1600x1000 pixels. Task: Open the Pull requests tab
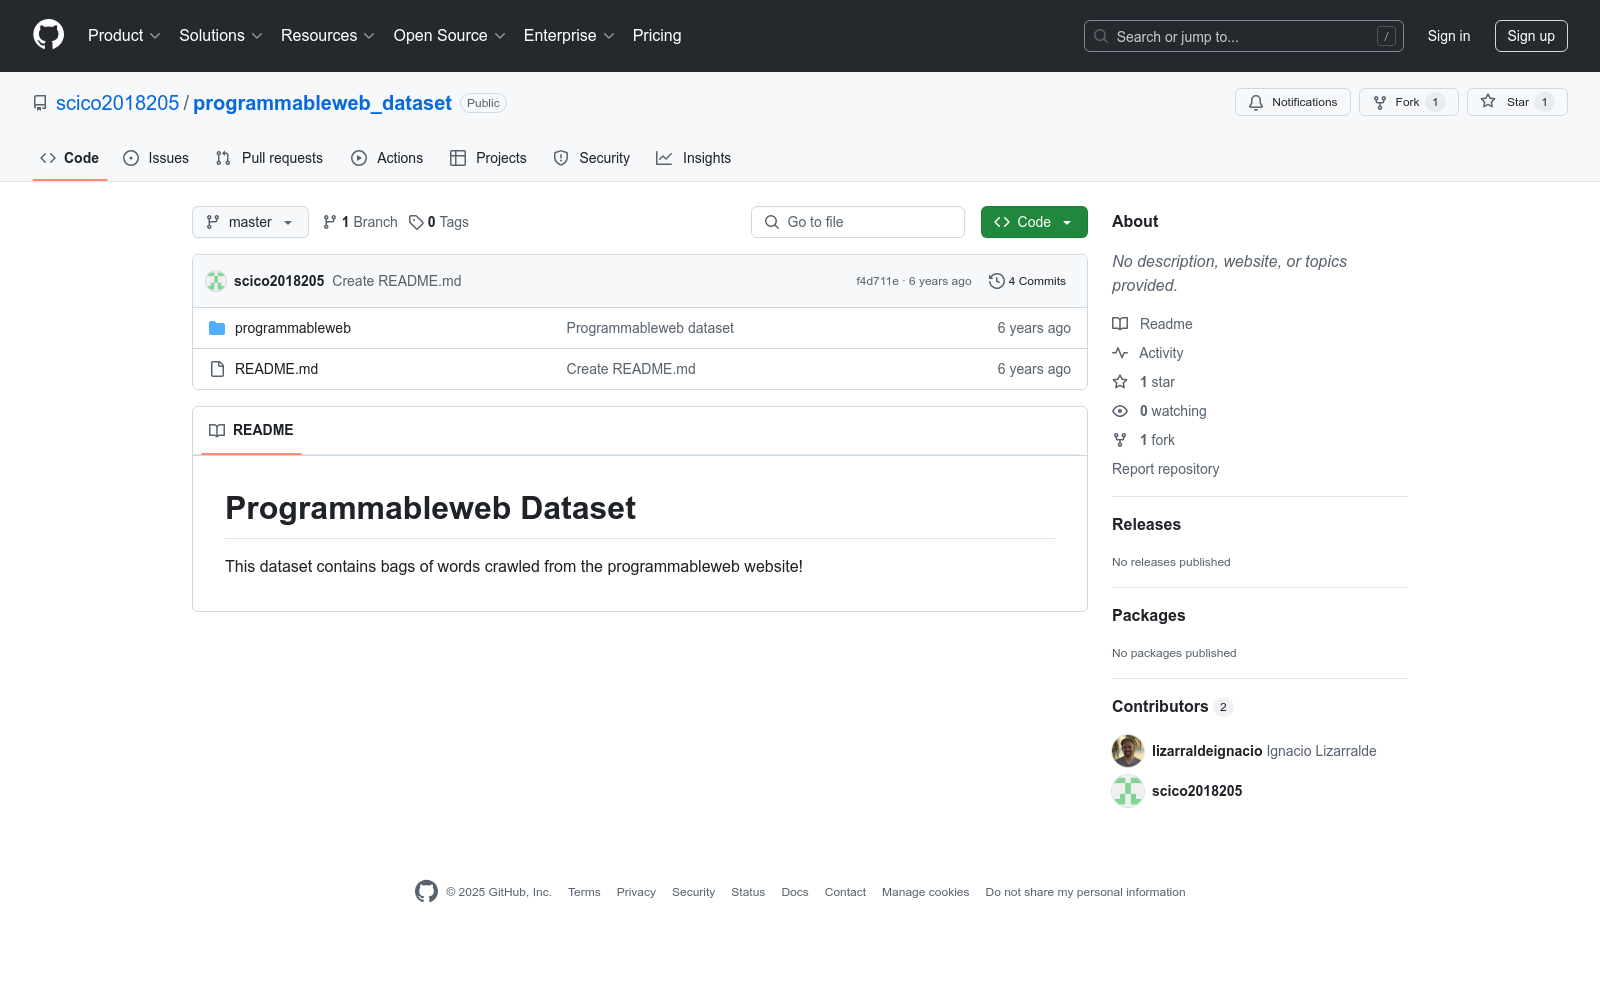pyautogui.click(x=269, y=158)
